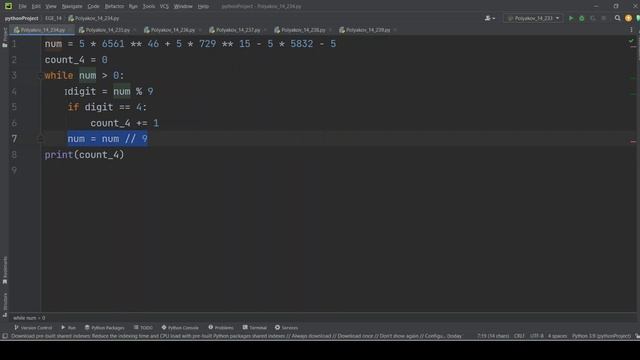
Task: Click the EGE_14 folder breadcrumb
Action: pyautogui.click(x=53, y=18)
